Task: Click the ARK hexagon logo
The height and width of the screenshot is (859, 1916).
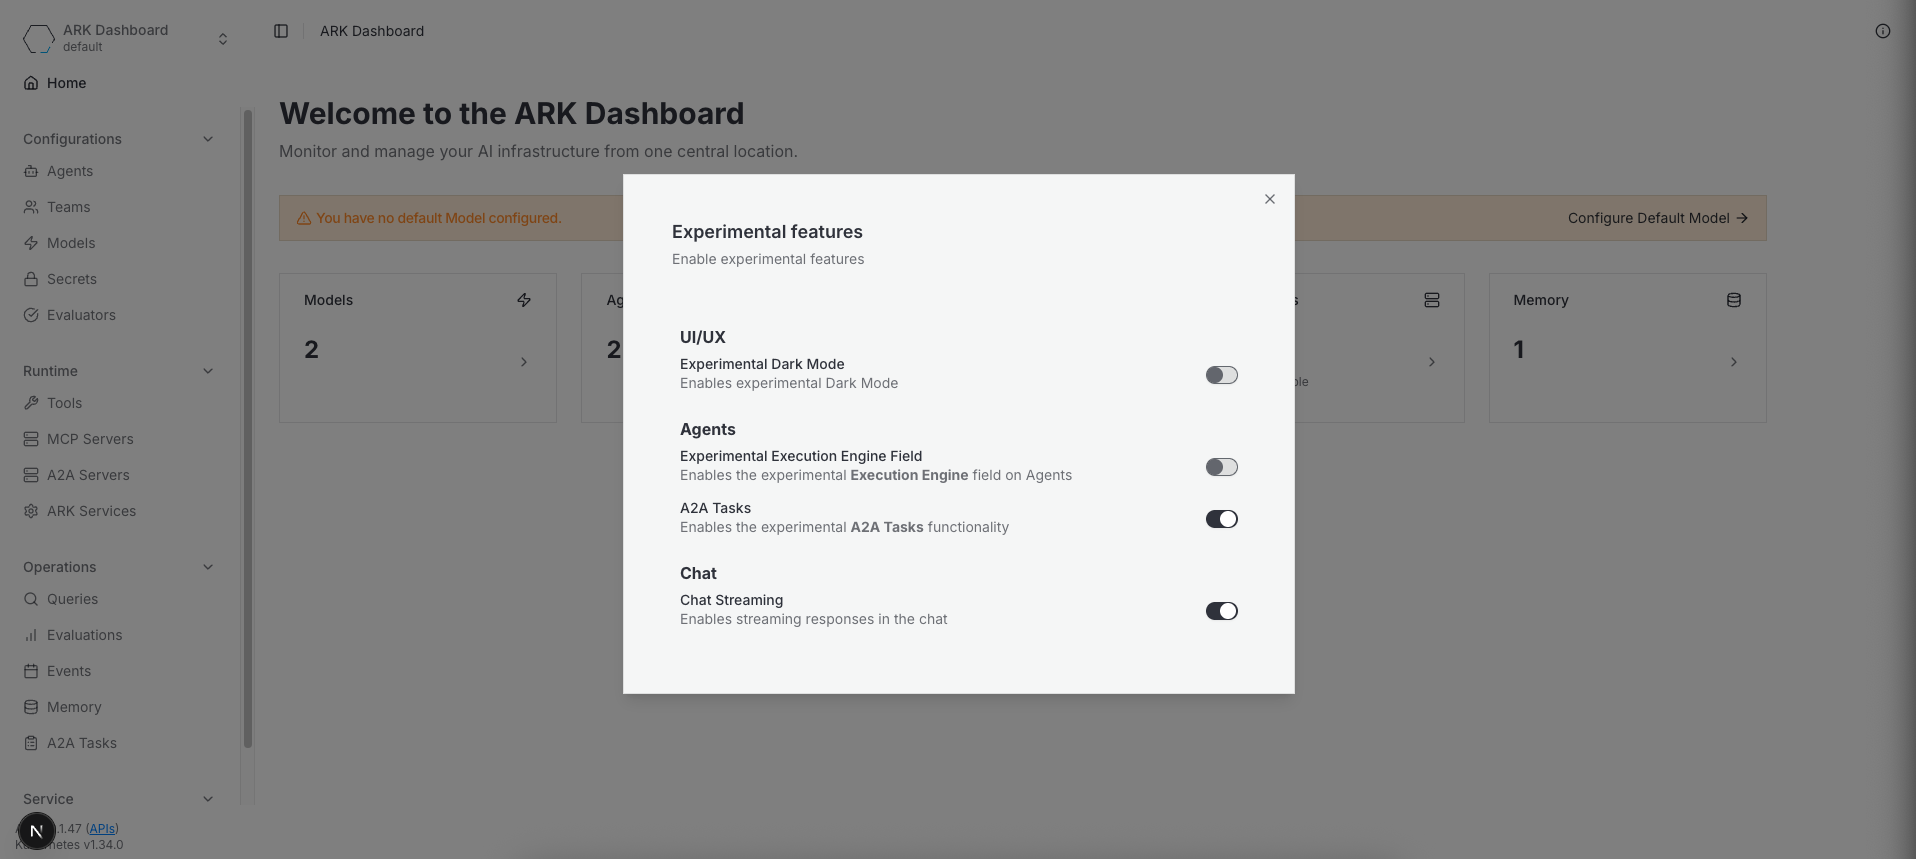Action: coord(39,38)
